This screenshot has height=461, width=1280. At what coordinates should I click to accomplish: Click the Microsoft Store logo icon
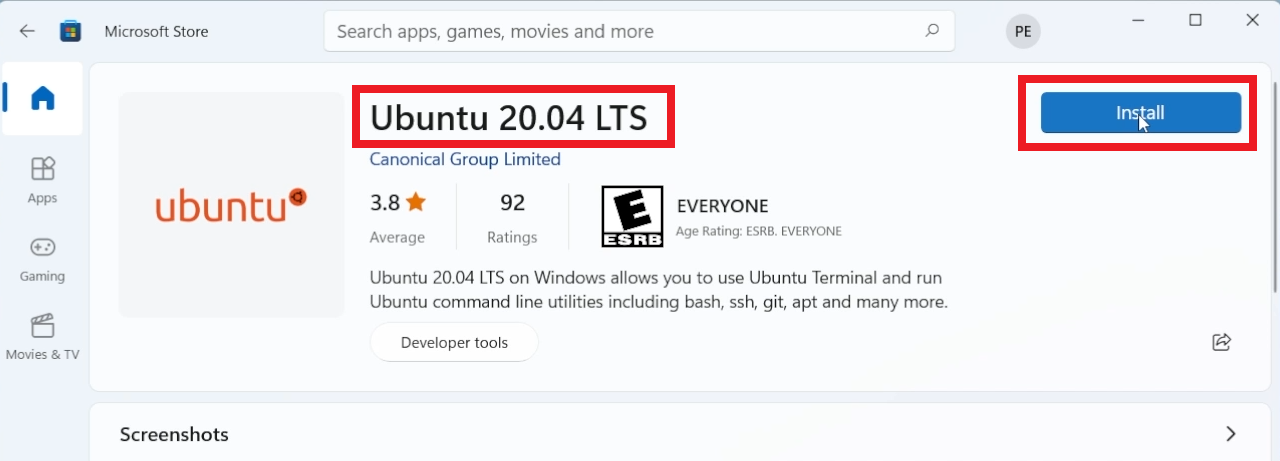[x=70, y=31]
